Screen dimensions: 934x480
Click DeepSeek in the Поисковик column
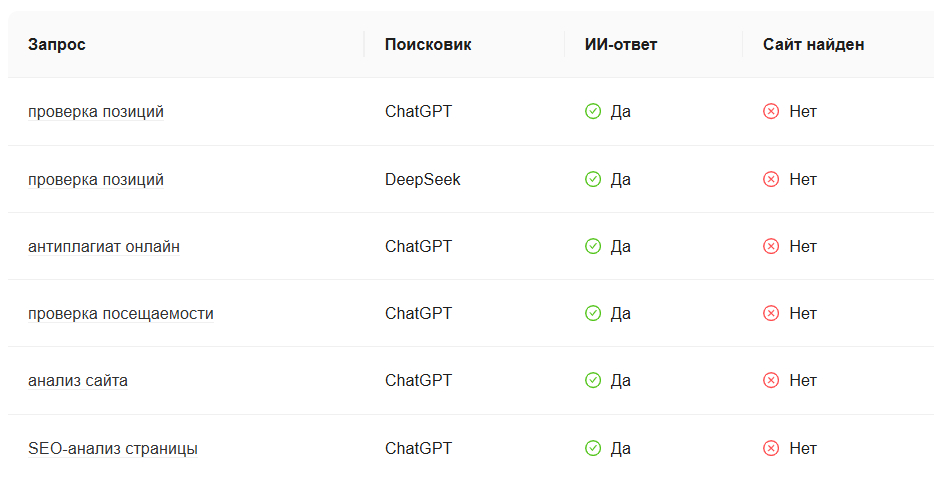pyautogui.click(x=422, y=179)
